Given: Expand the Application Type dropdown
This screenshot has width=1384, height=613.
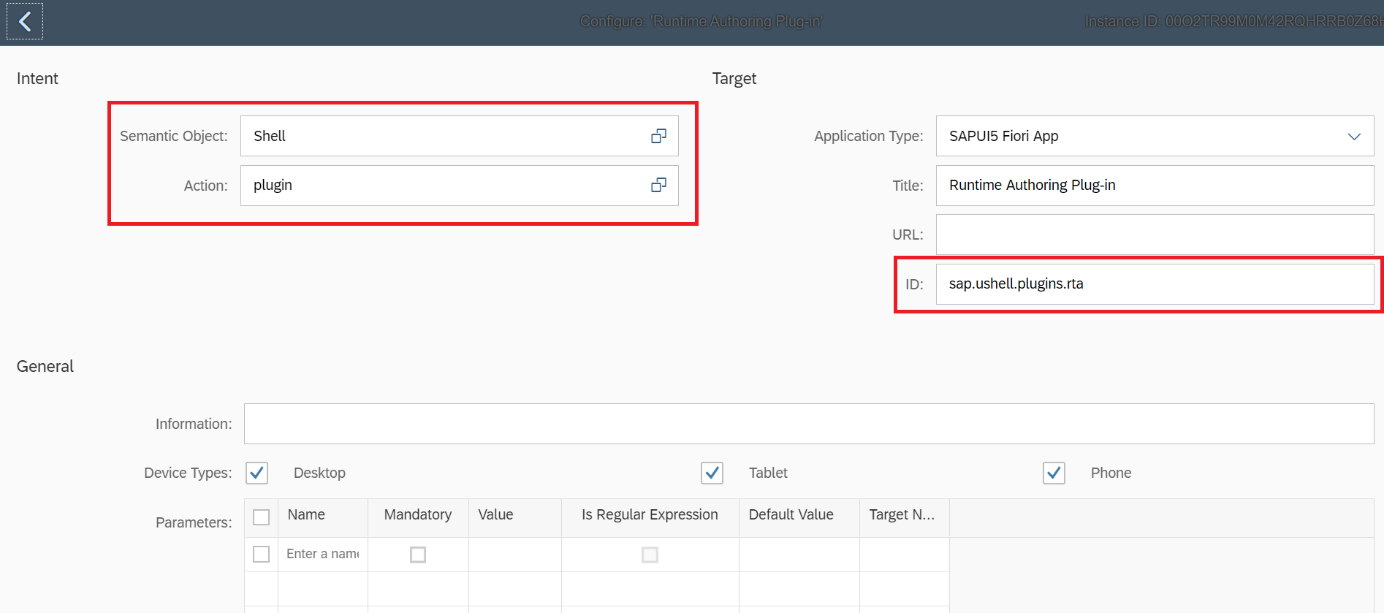Looking at the screenshot, I should coord(1354,136).
